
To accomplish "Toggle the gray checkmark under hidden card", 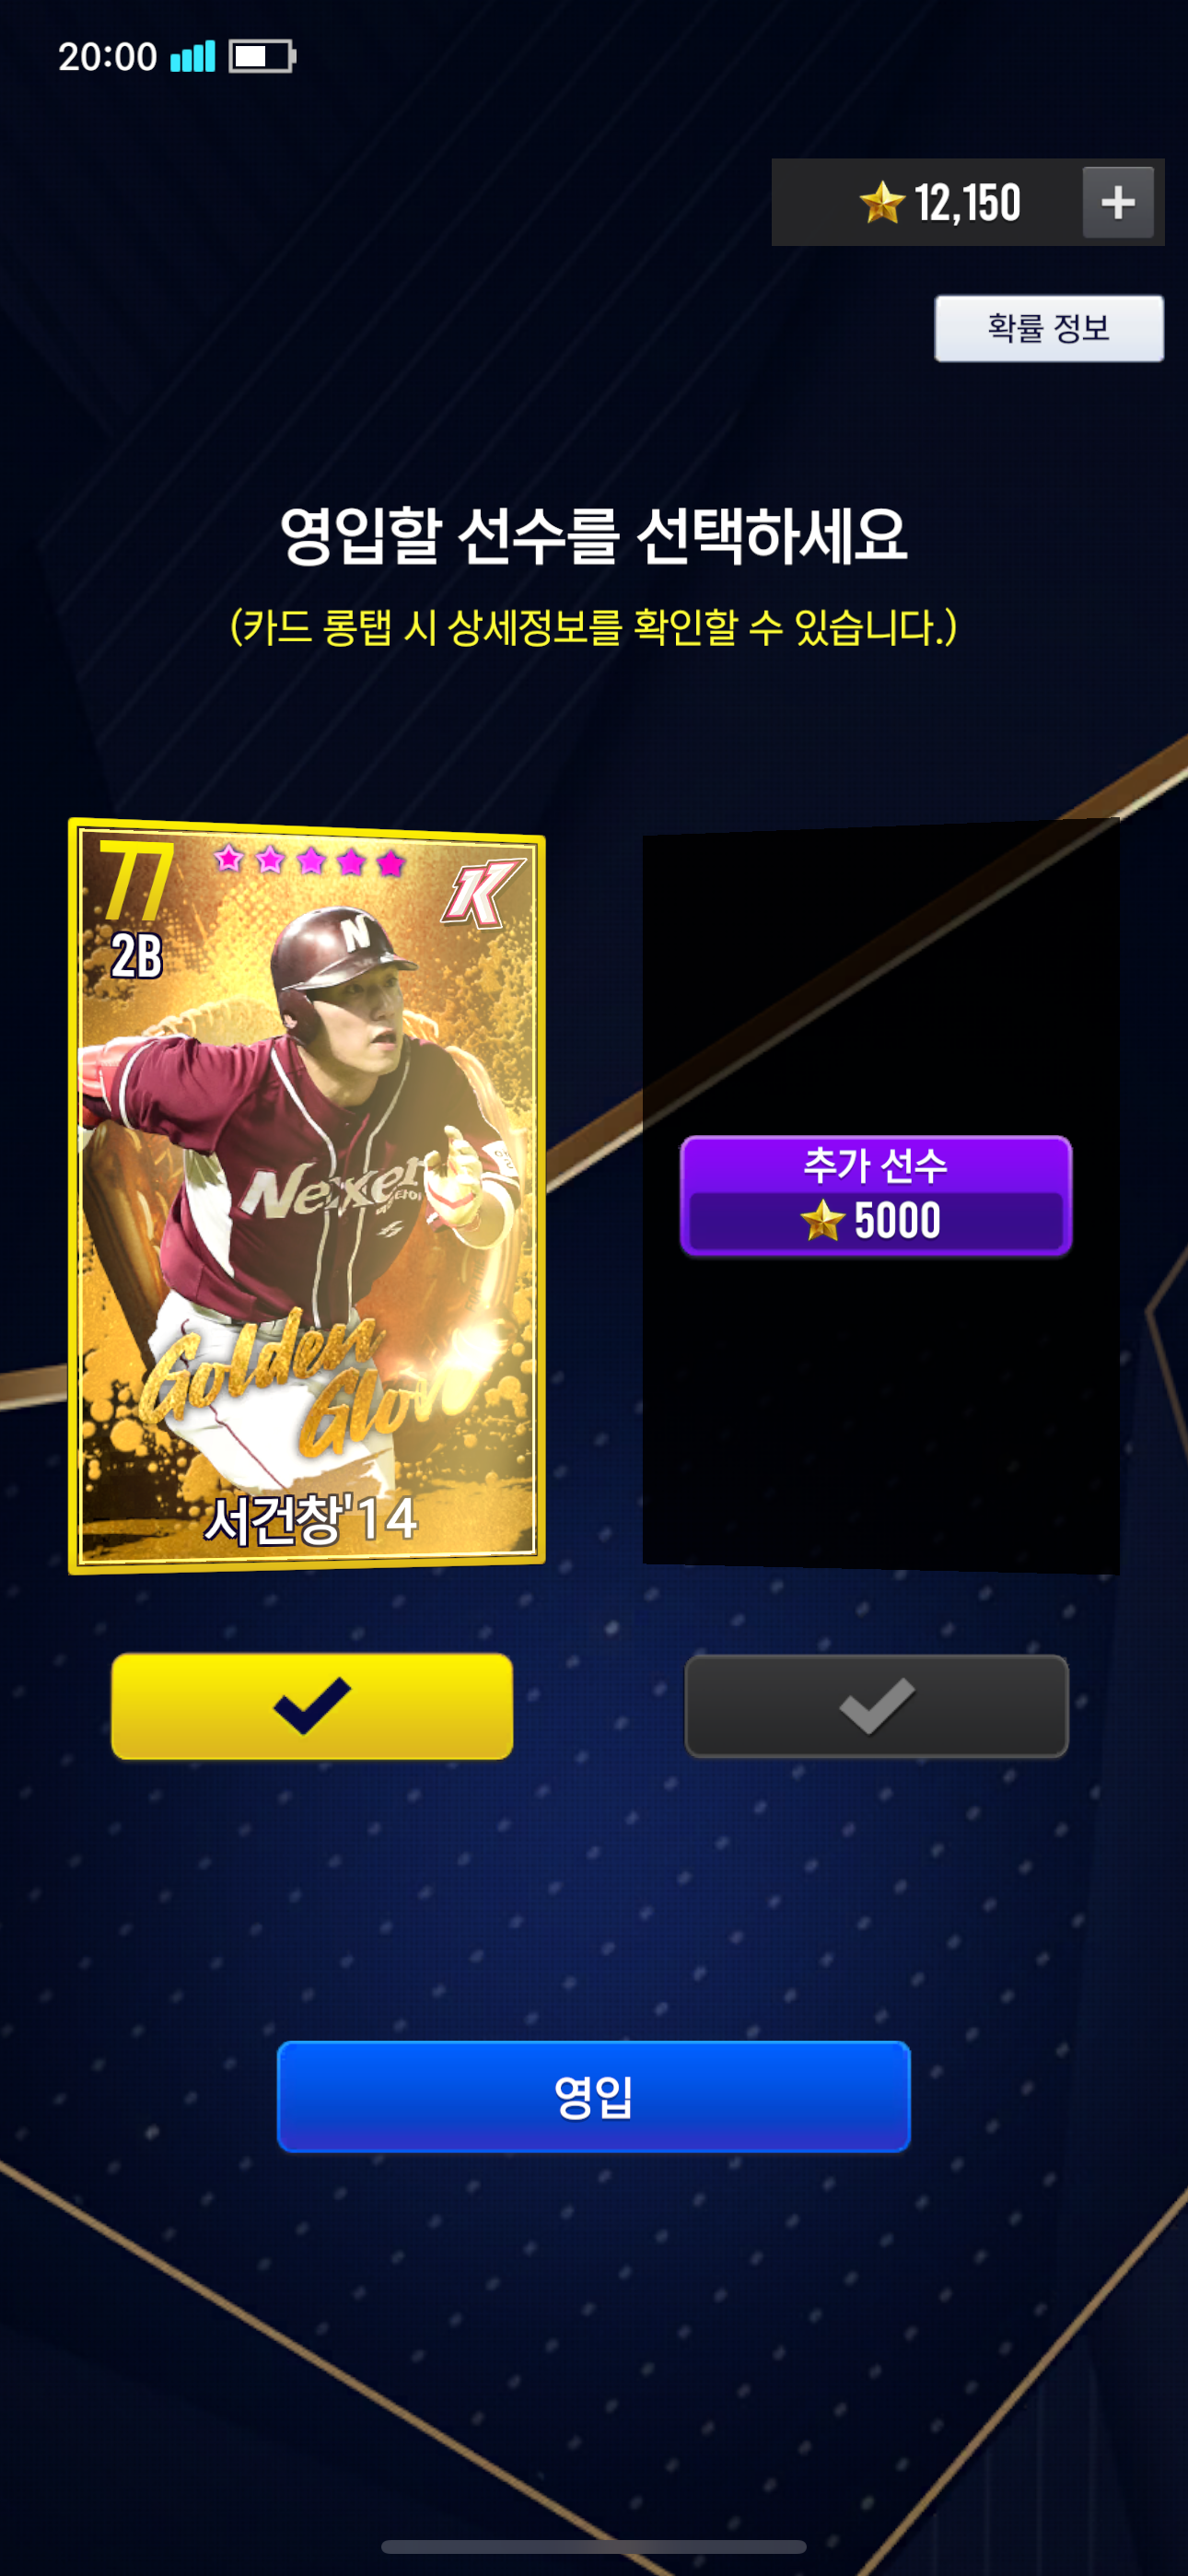I will click(x=876, y=1706).
